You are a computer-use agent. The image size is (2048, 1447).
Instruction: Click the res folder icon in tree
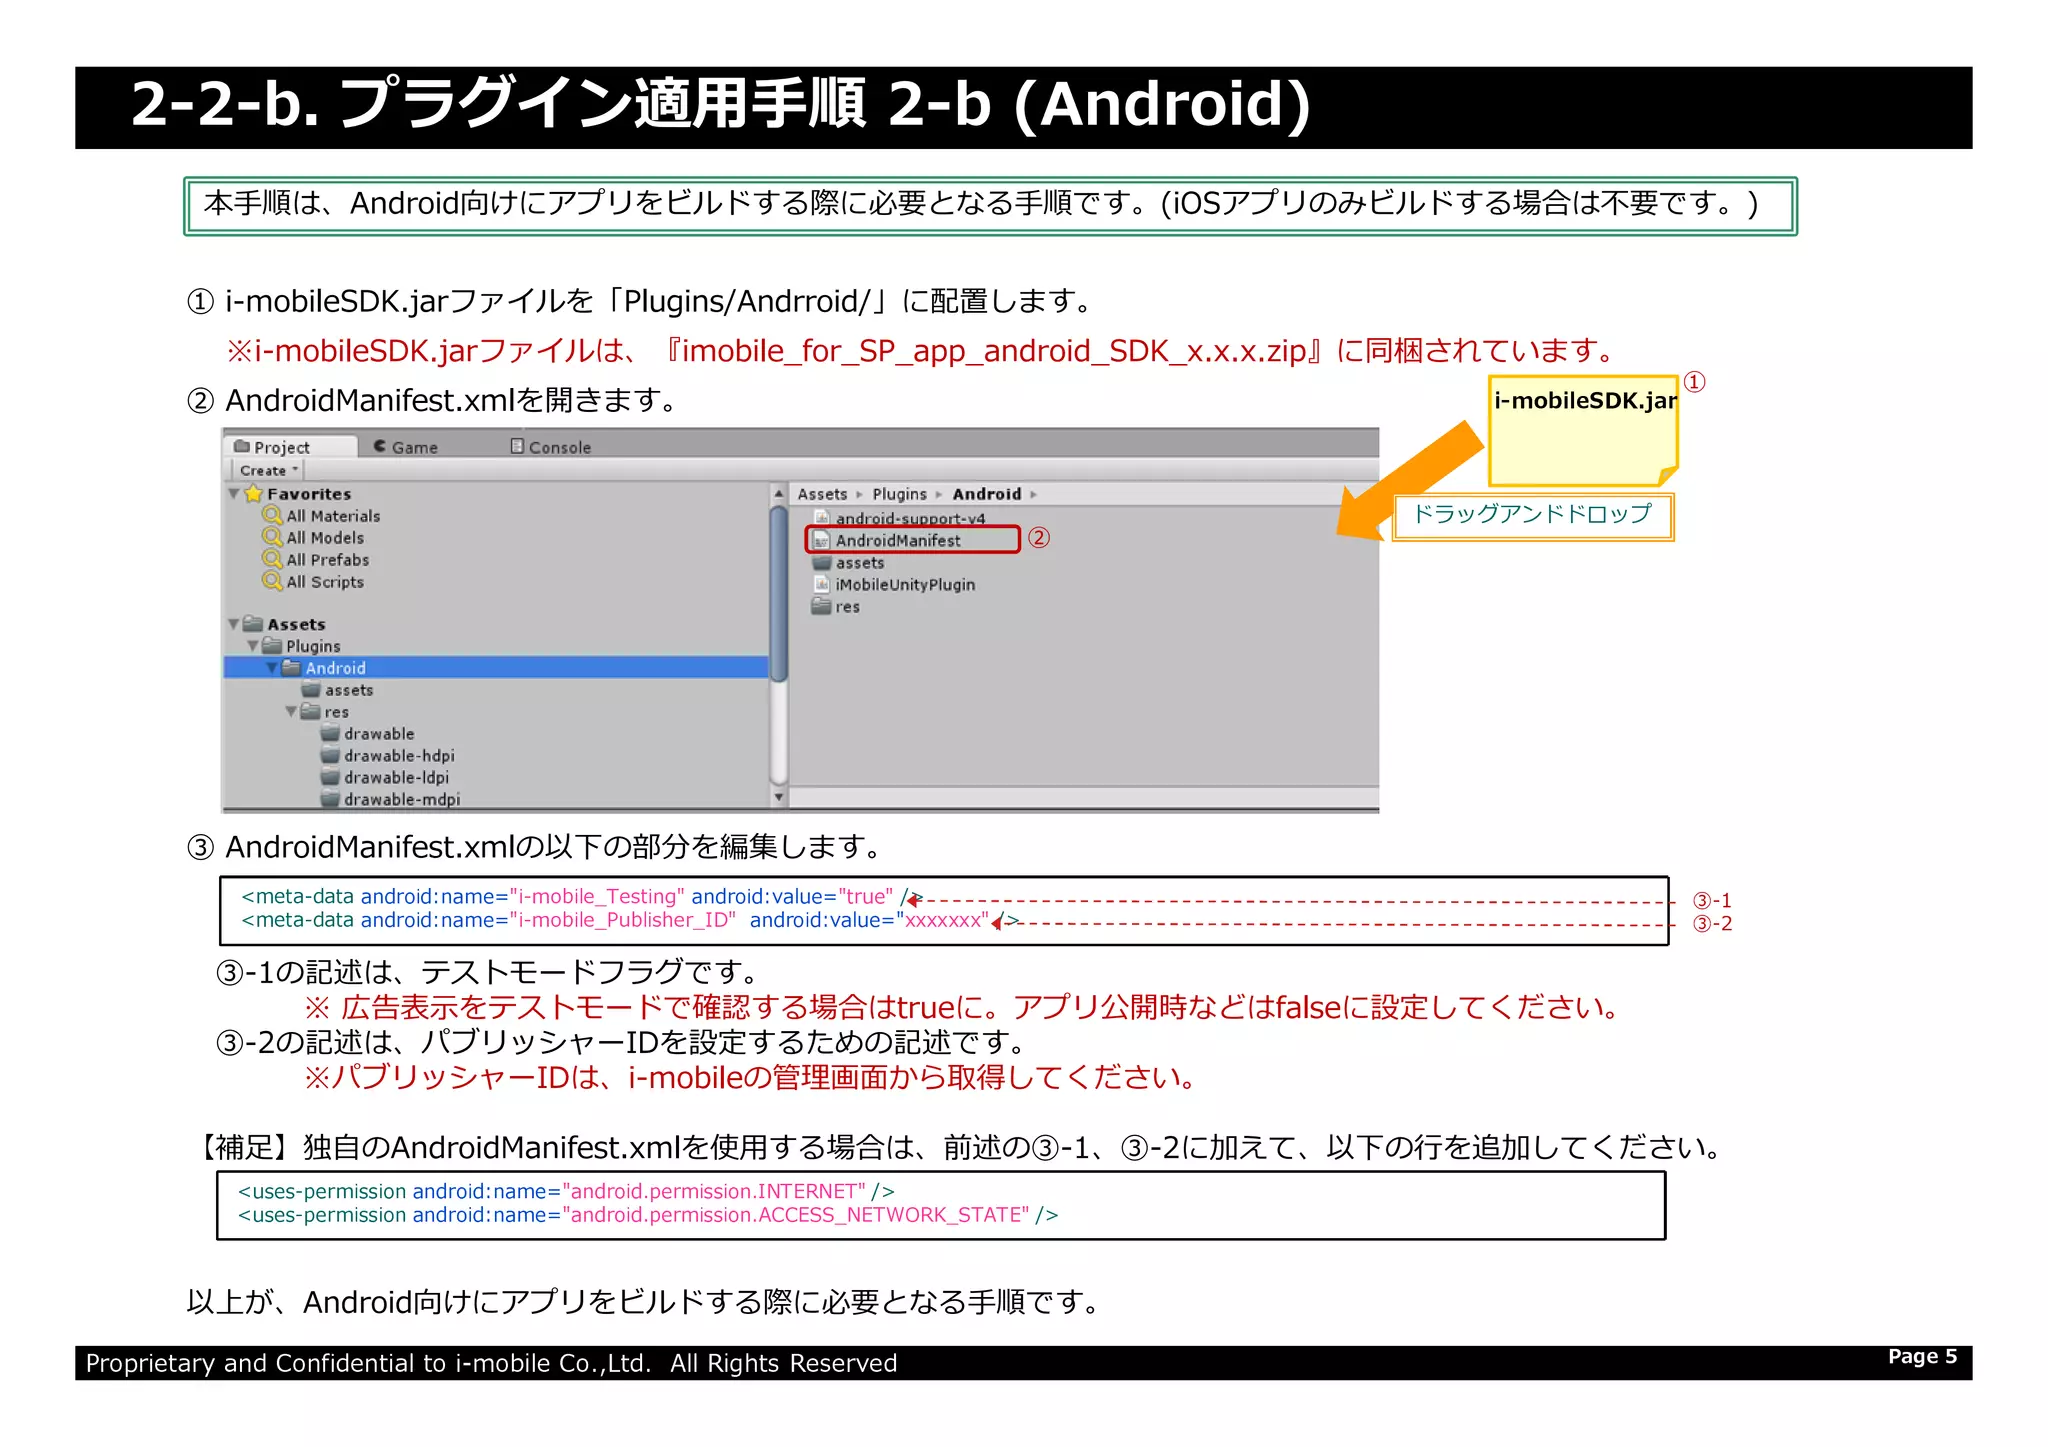click(x=311, y=711)
